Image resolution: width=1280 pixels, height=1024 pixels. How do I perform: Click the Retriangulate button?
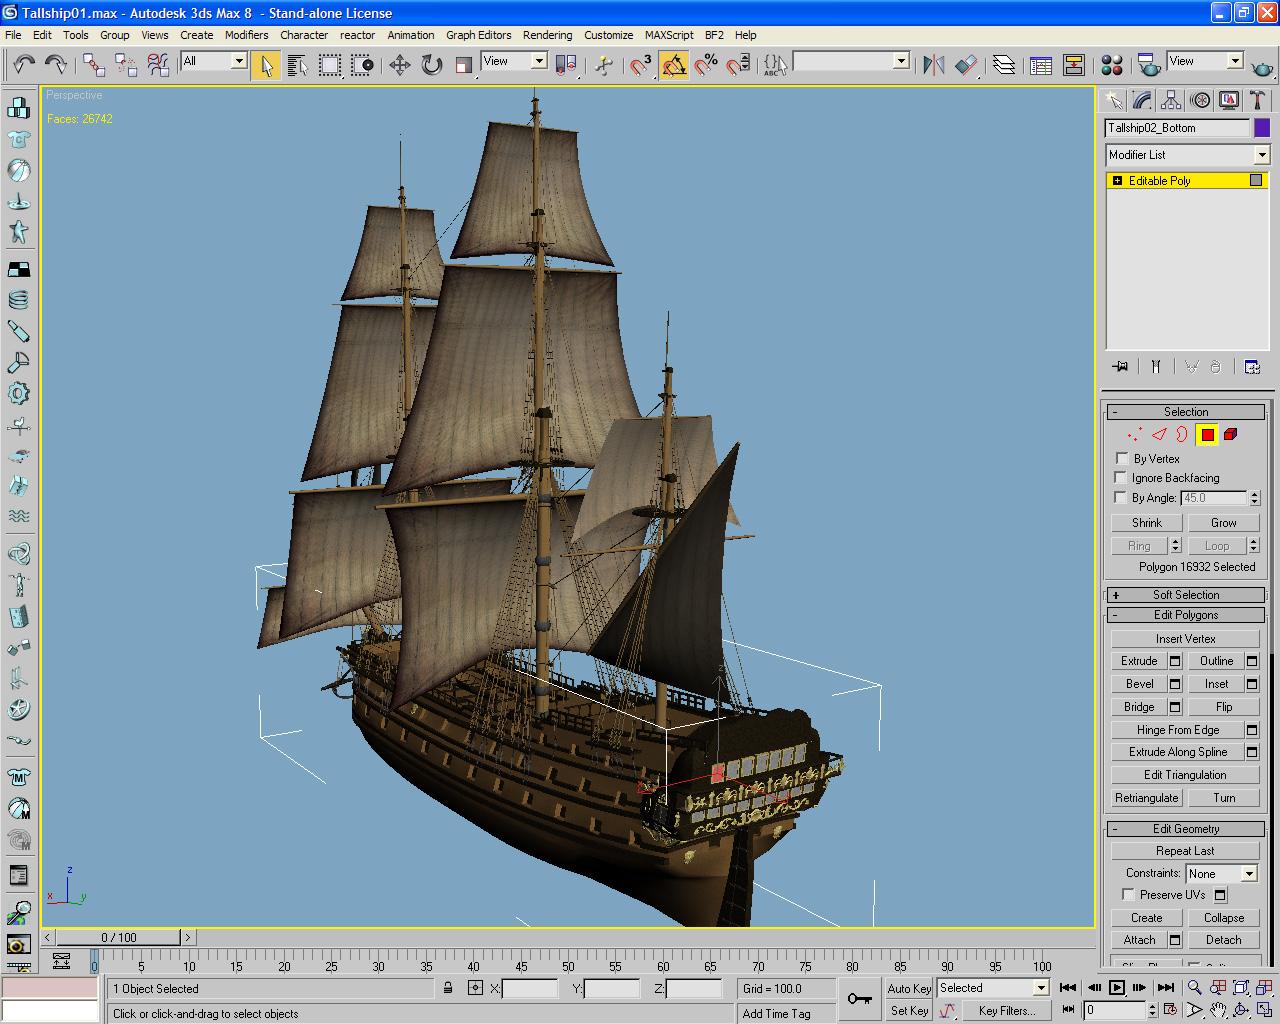[1147, 798]
